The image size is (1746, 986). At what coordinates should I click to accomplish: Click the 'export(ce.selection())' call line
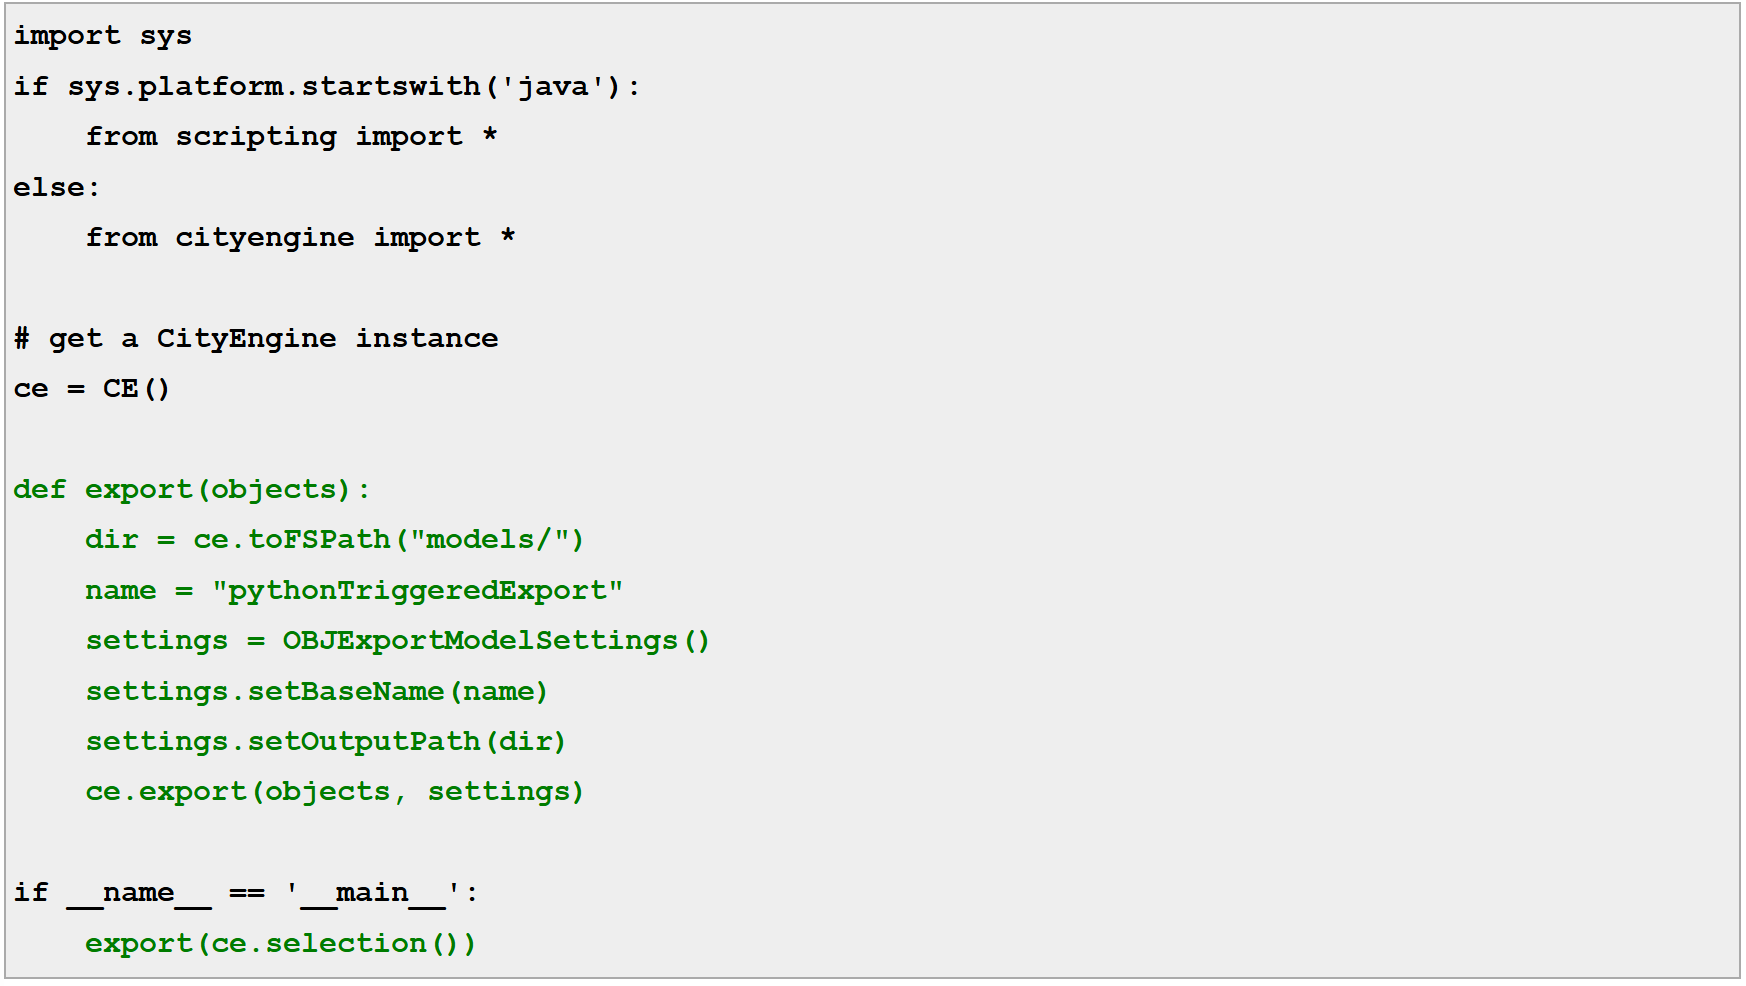click(x=280, y=944)
